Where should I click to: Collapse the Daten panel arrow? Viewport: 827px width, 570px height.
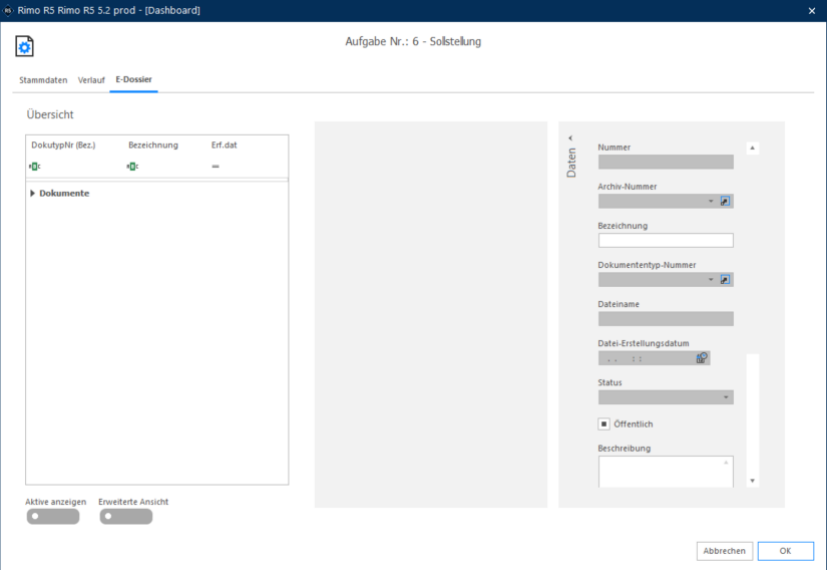[x=570, y=138]
